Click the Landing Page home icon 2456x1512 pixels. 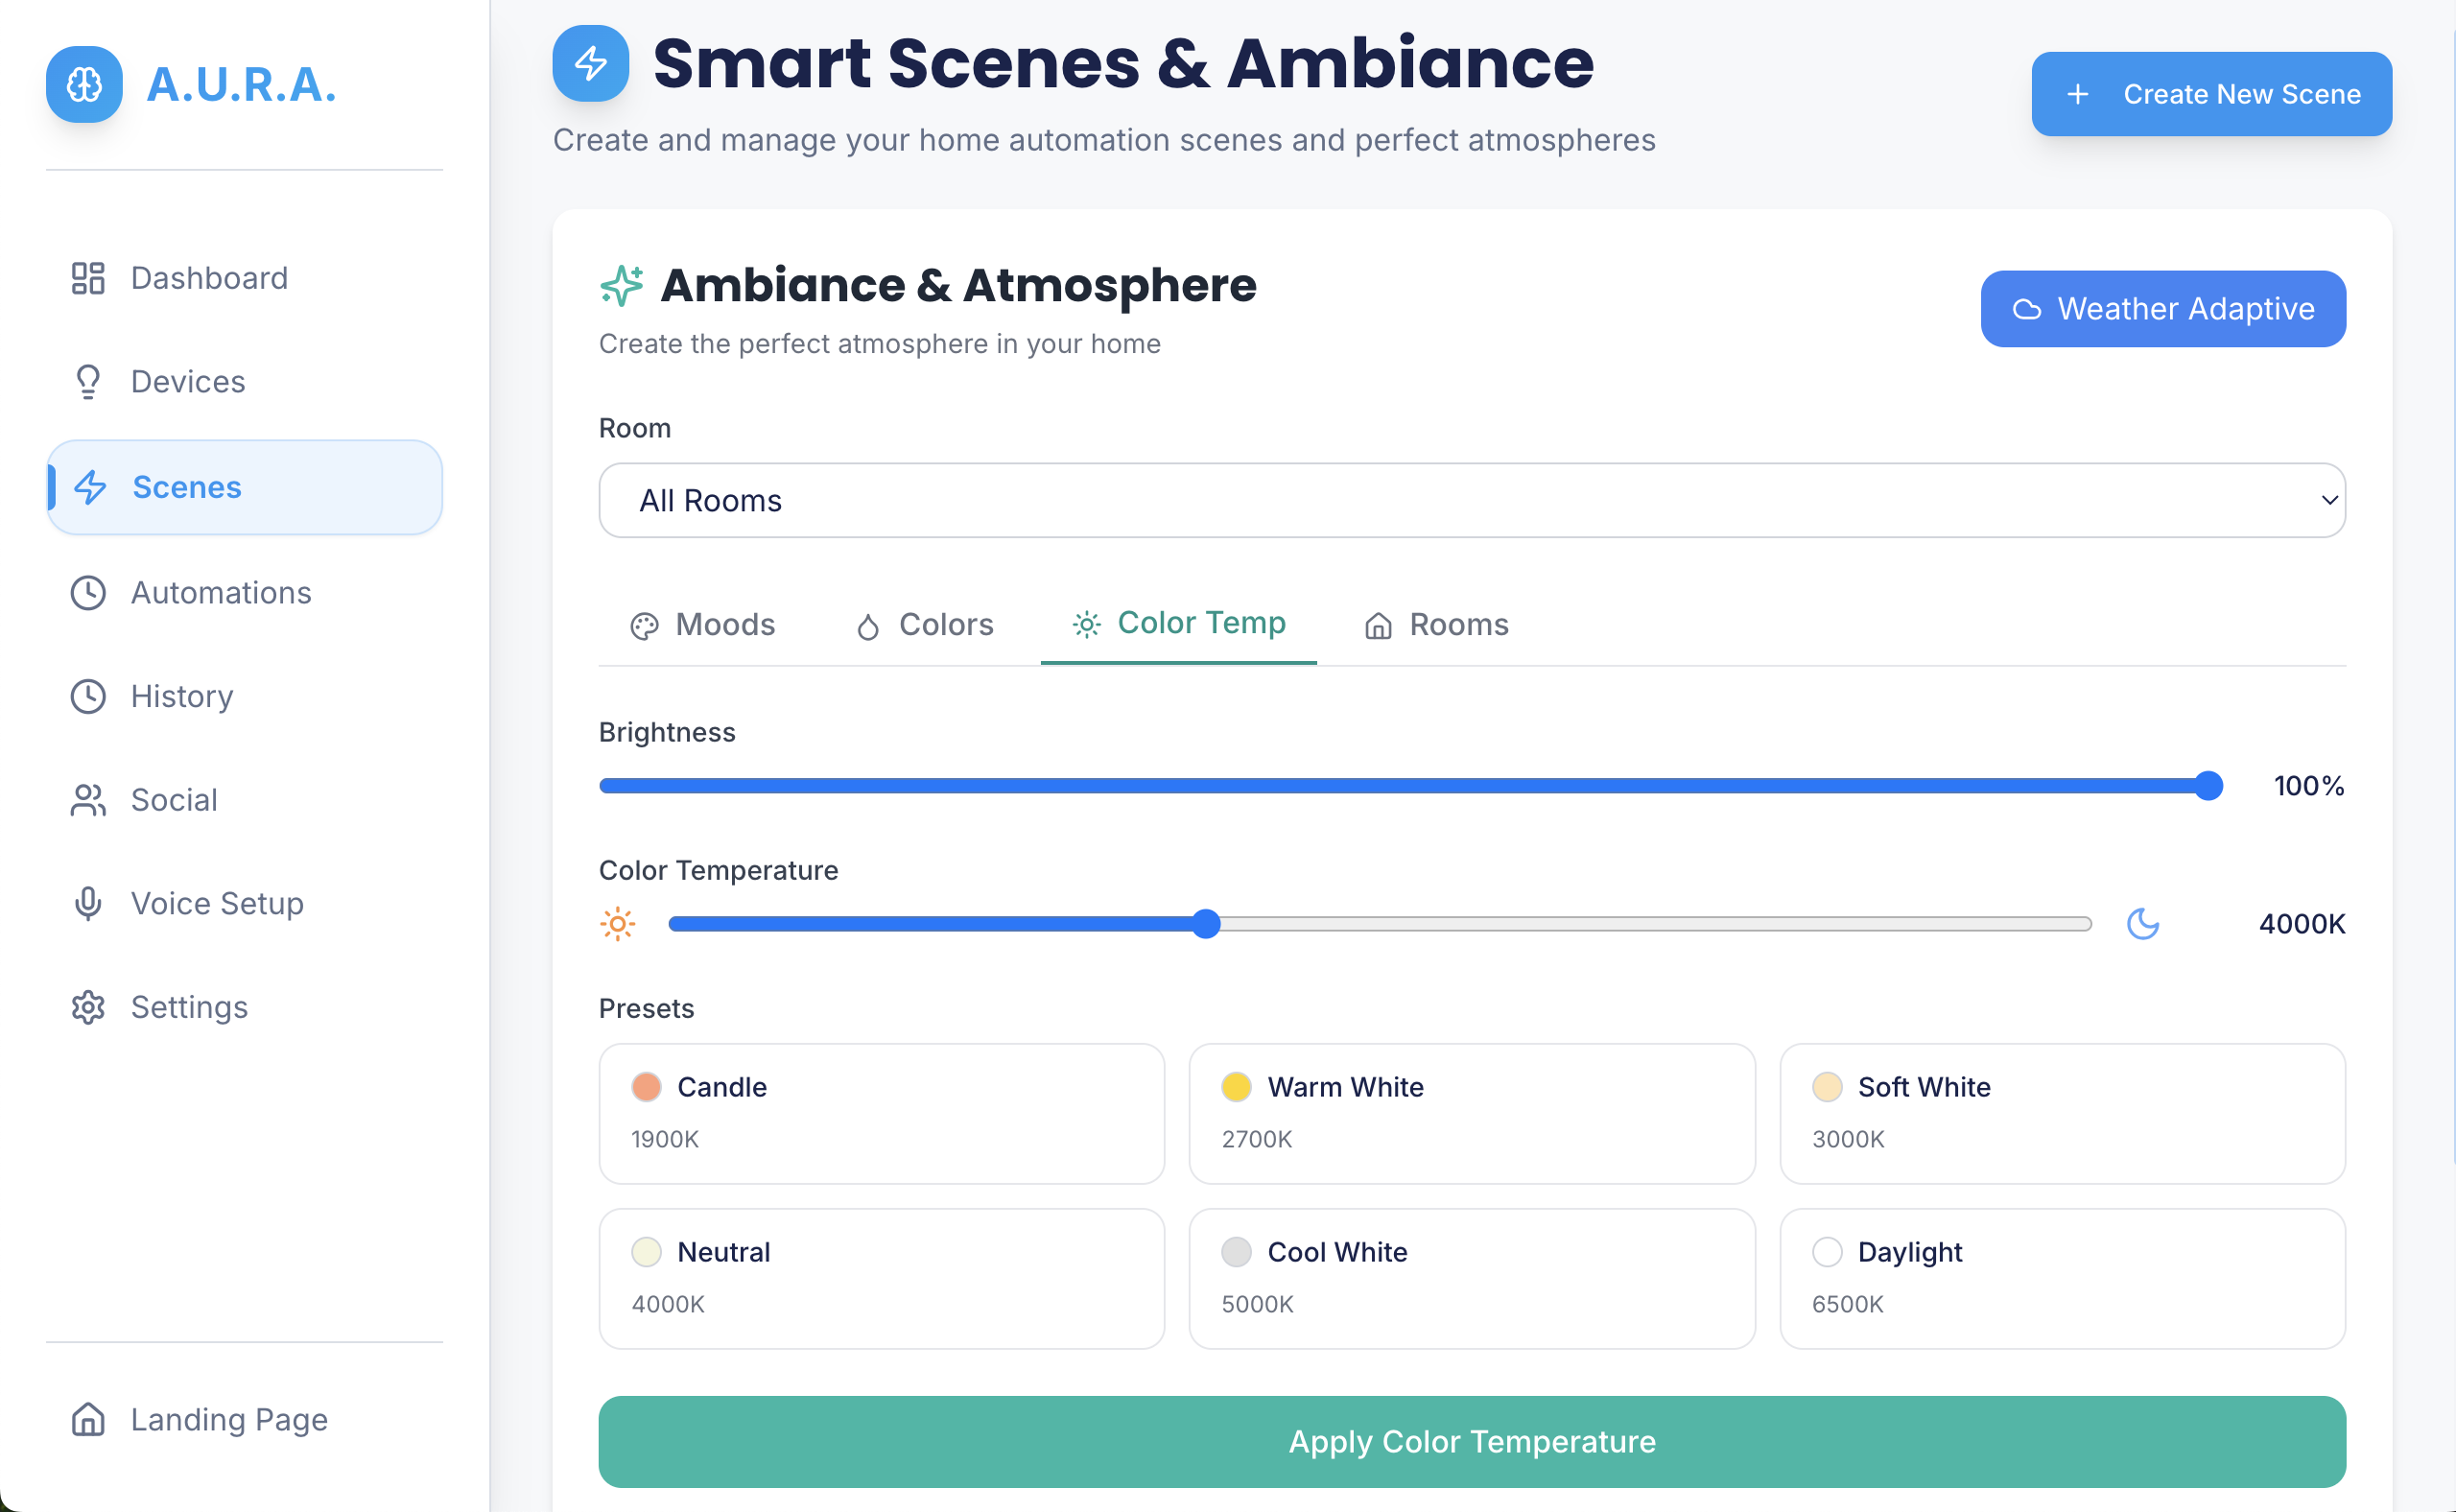(88, 1419)
